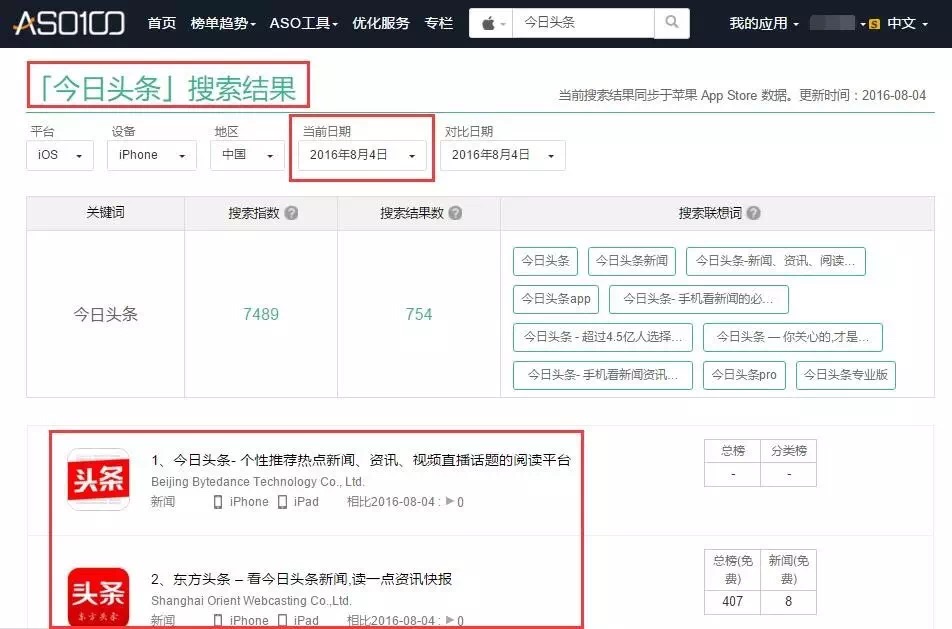The width and height of the screenshot is (952, 629).
Task: Open the 东方头条 result title link
Action: [302, 579]
